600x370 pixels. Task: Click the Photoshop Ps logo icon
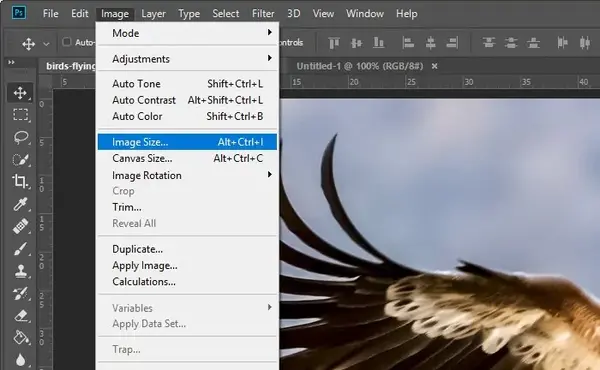(x=19, y=13)
